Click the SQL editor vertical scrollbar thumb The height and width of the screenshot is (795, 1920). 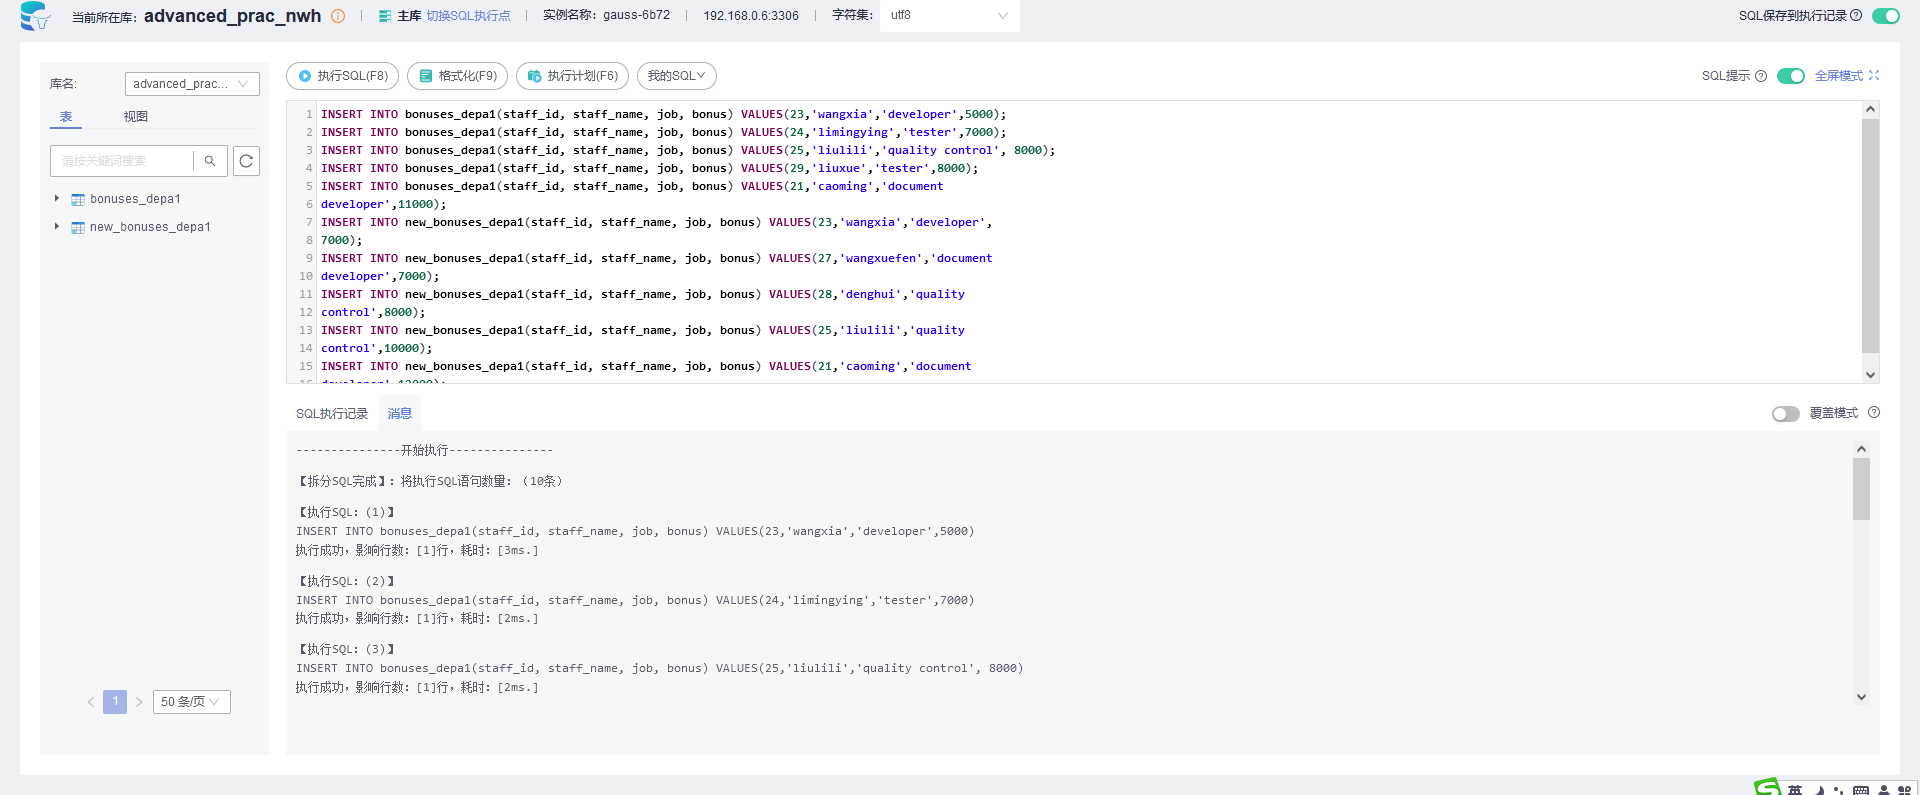1870,236
